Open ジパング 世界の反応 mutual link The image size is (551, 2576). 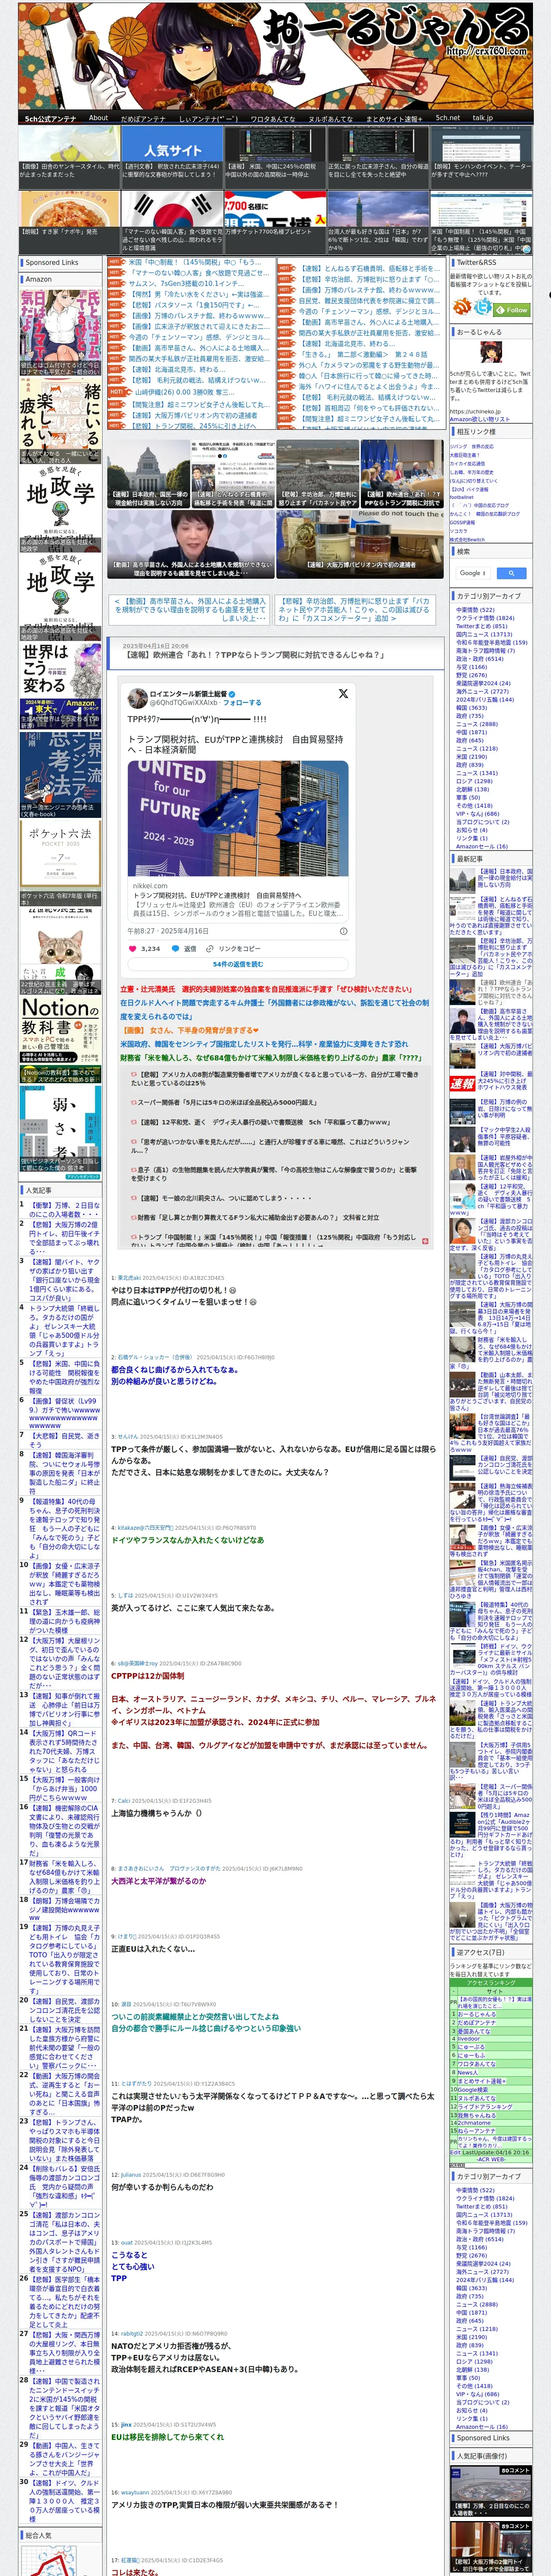pos(472,447)
